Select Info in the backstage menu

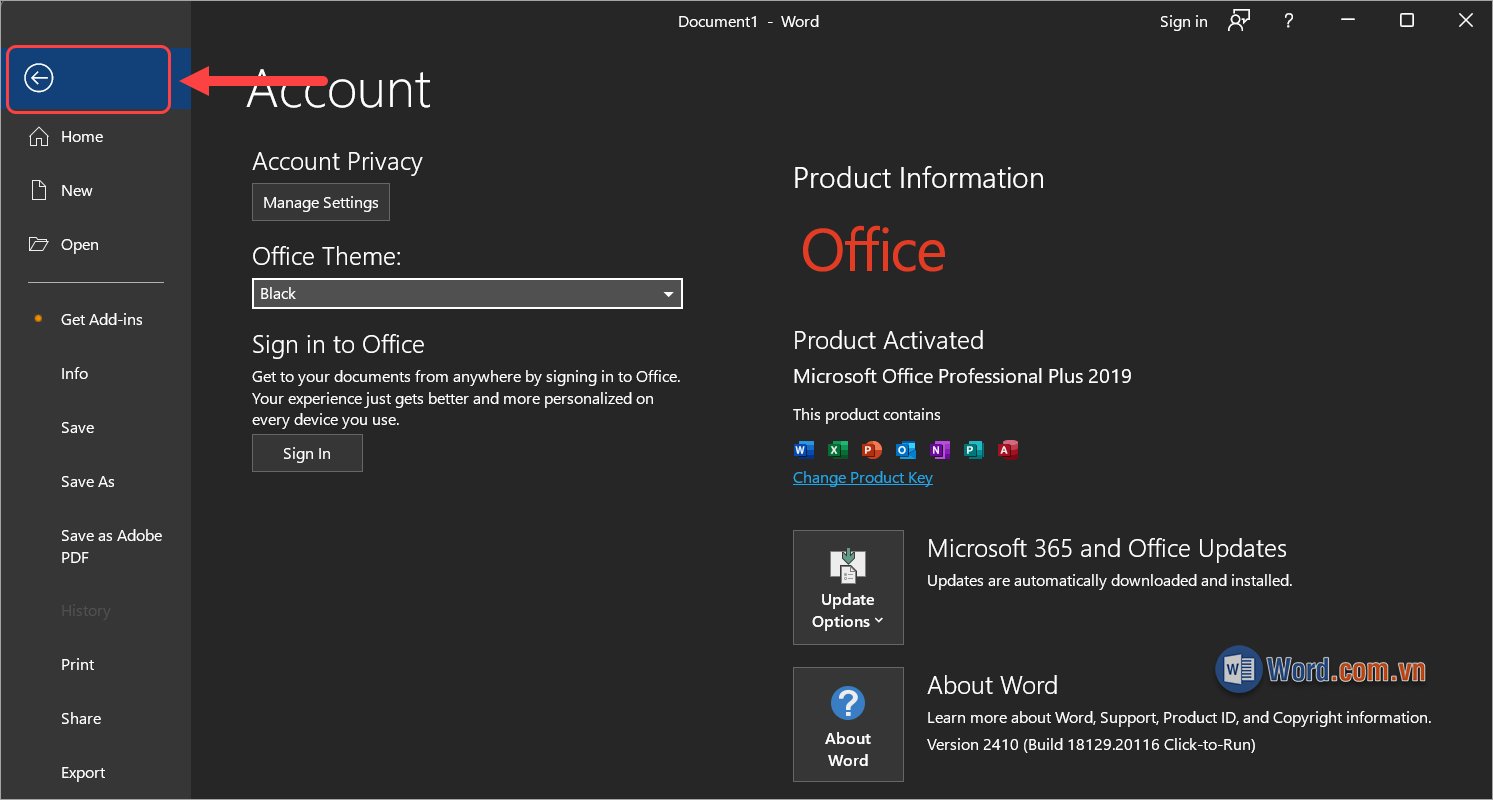pos(75,374)
